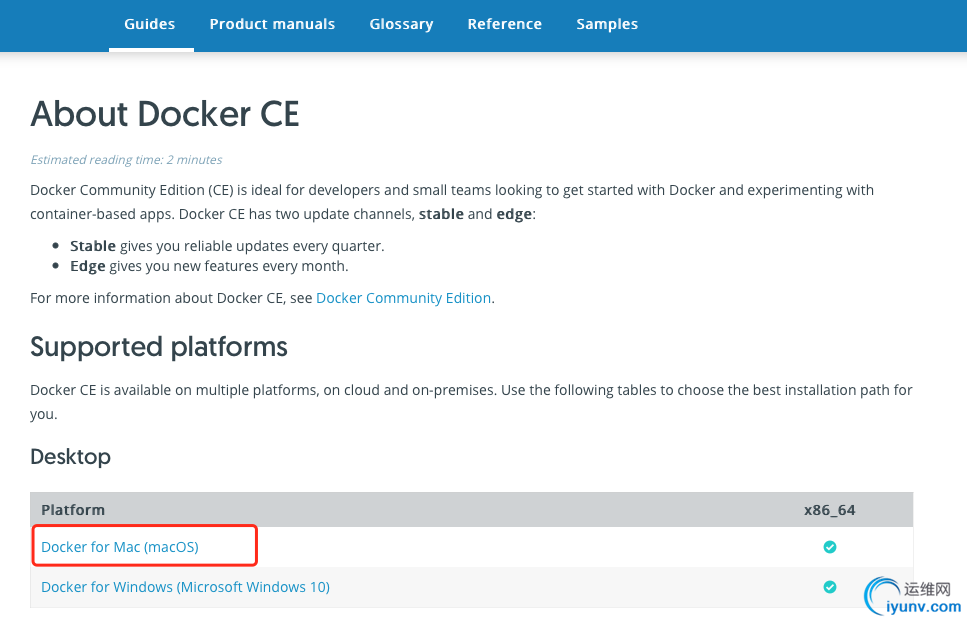
Task: Open Docker for Windows (Microsoft Windows 10) link
Action: [185, 587]
